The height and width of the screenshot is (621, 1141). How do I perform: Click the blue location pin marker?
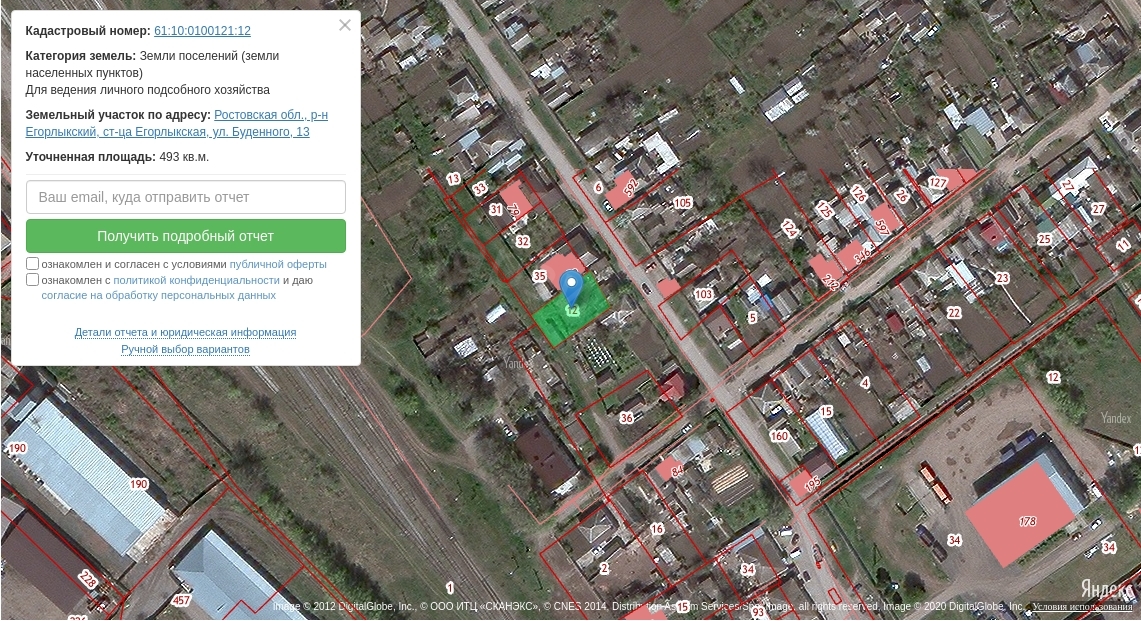point(571,286)
